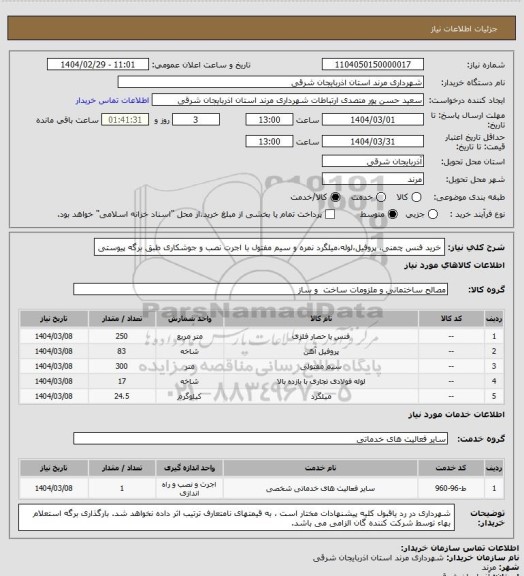Image resolution: width=524 pixels, height=576 pixels.
Task: Click the service code ط-96-960
Action: tap(451, 489)
